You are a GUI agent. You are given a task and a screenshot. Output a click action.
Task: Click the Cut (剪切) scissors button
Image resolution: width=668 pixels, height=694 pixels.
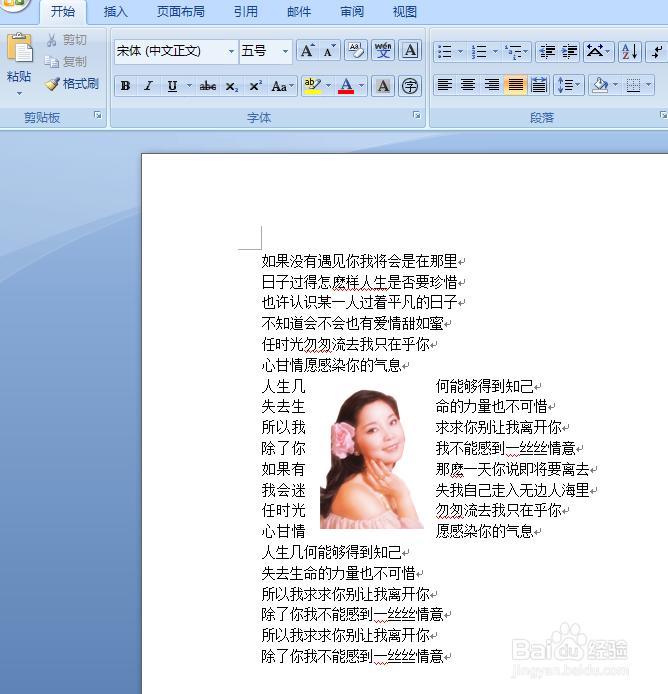point(66,40)
